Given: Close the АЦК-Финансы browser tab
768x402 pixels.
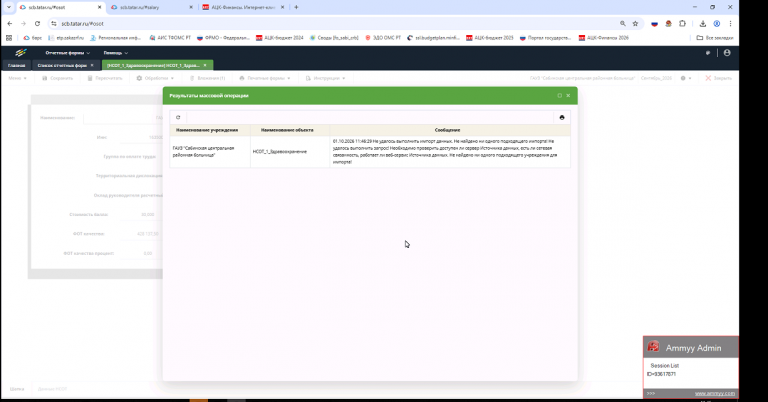Looking at the screenshot, I should point(283,7).
